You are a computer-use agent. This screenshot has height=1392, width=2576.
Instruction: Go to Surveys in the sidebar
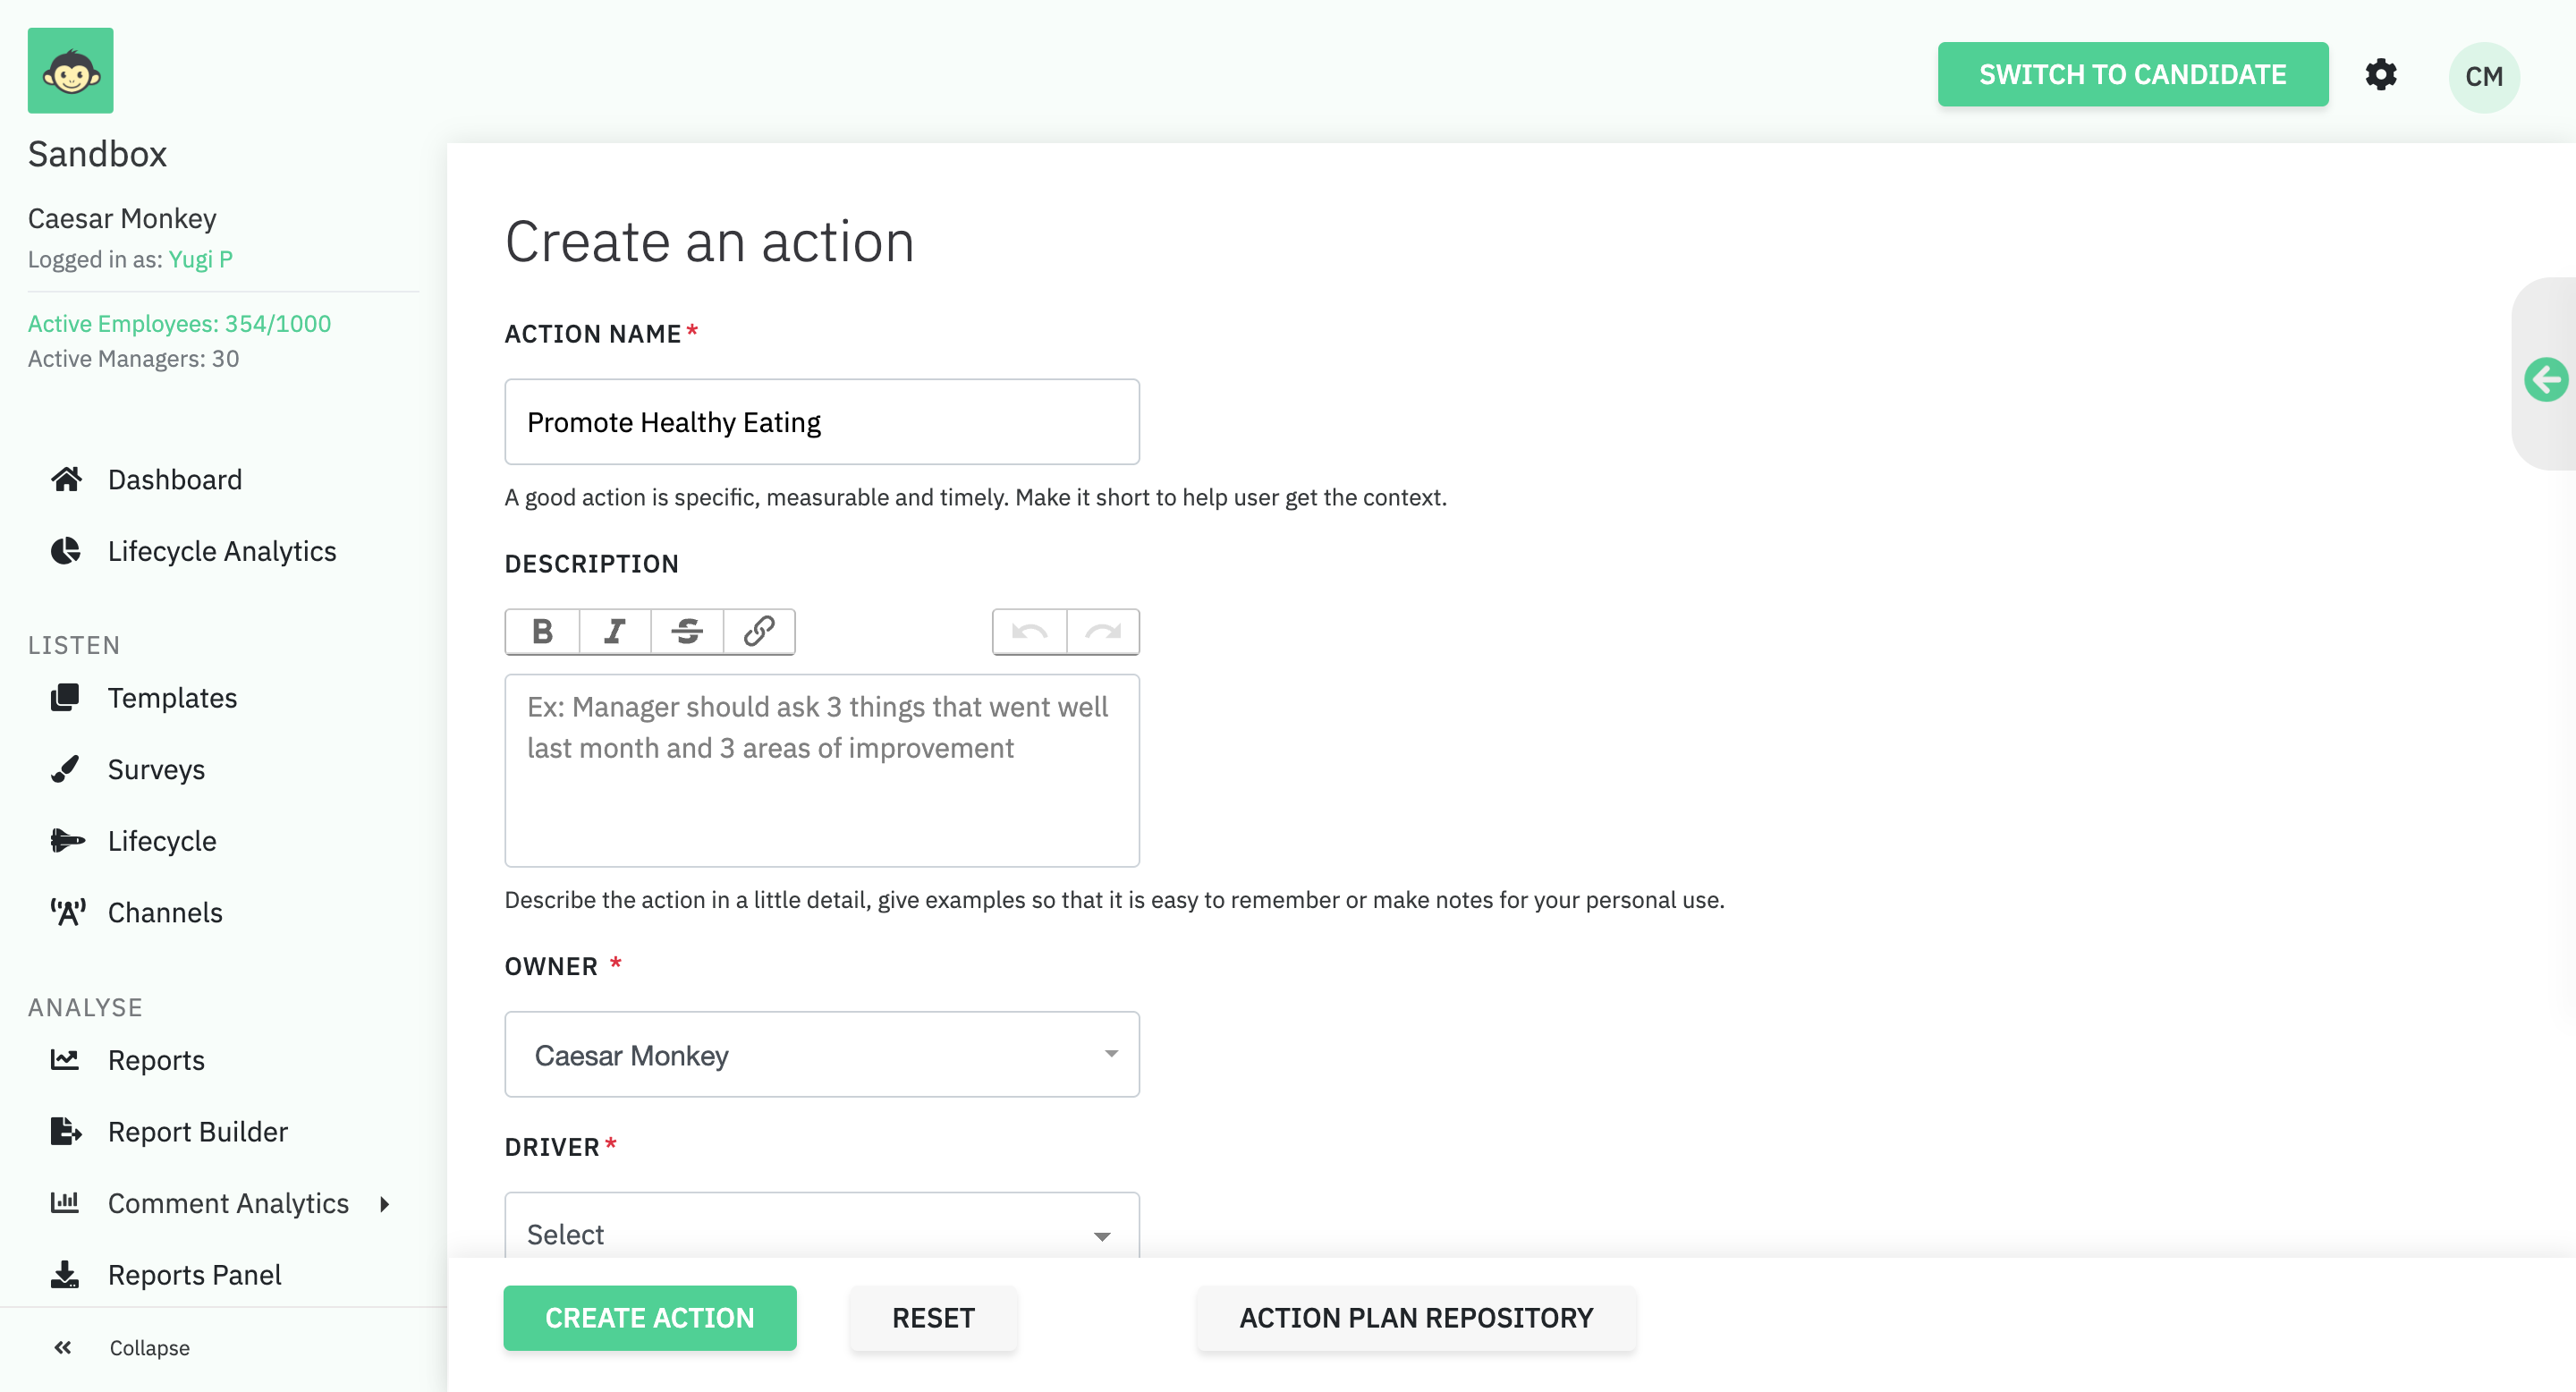pyautogui.click(x=156, y=769)
